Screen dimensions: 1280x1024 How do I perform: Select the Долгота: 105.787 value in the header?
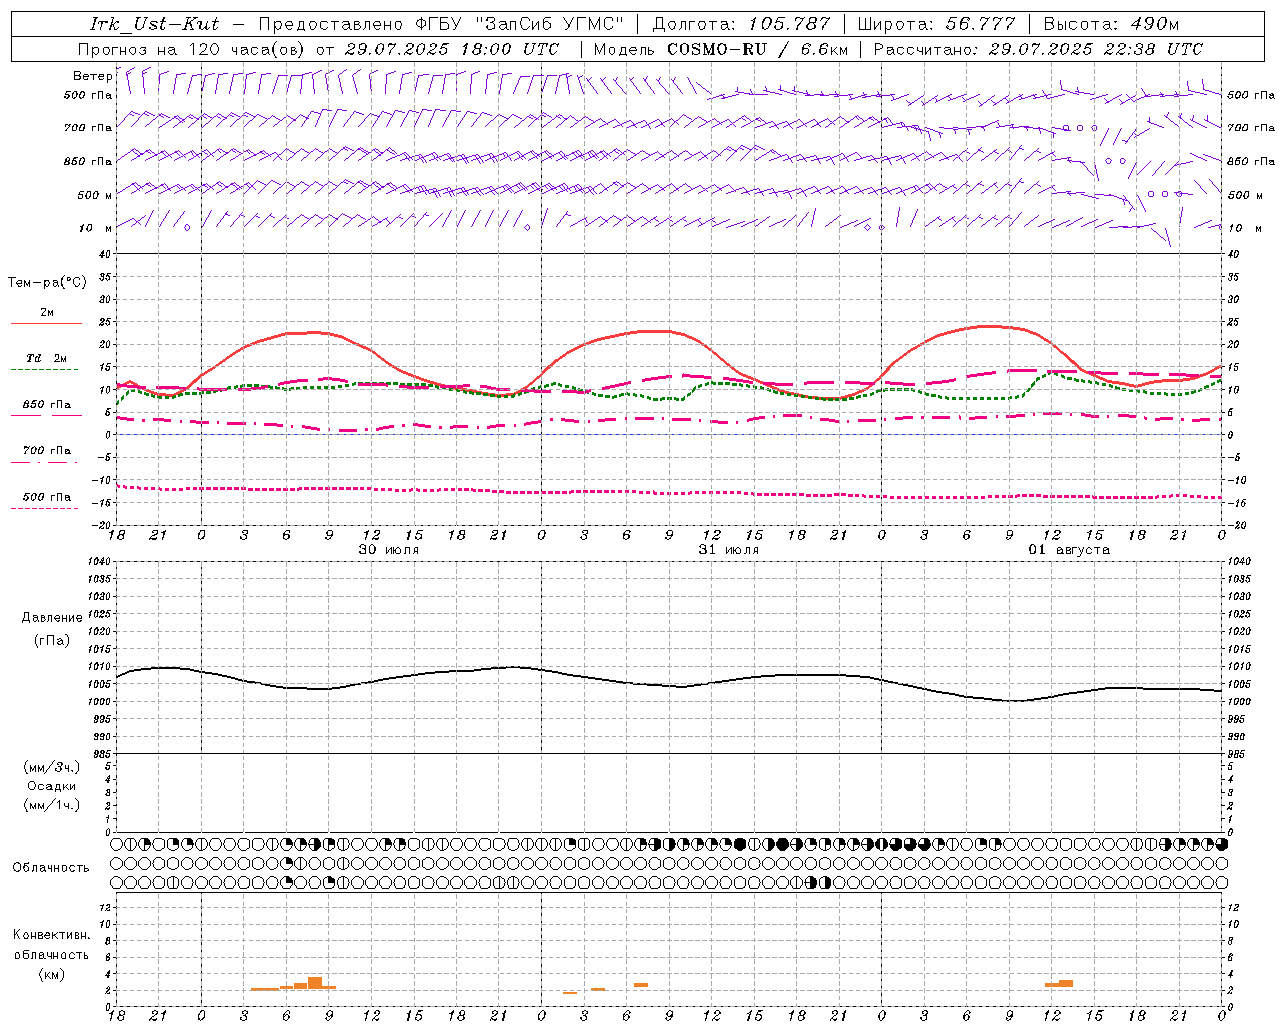[741, 24]
